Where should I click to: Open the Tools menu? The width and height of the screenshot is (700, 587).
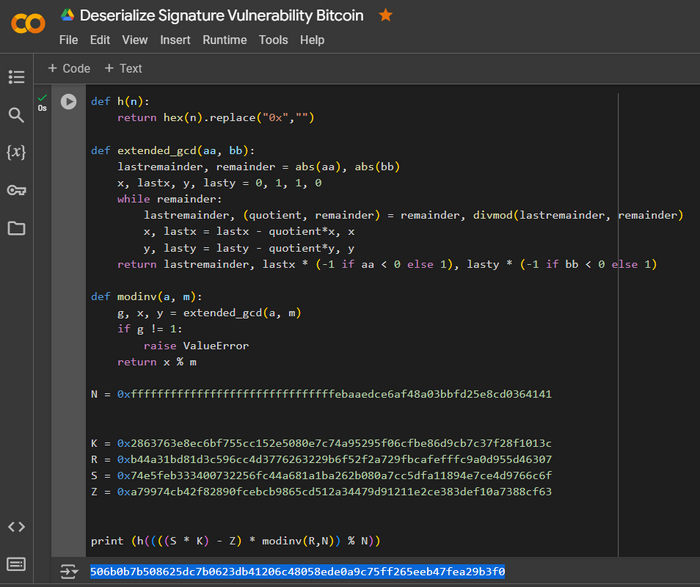(x=273, y=40)
